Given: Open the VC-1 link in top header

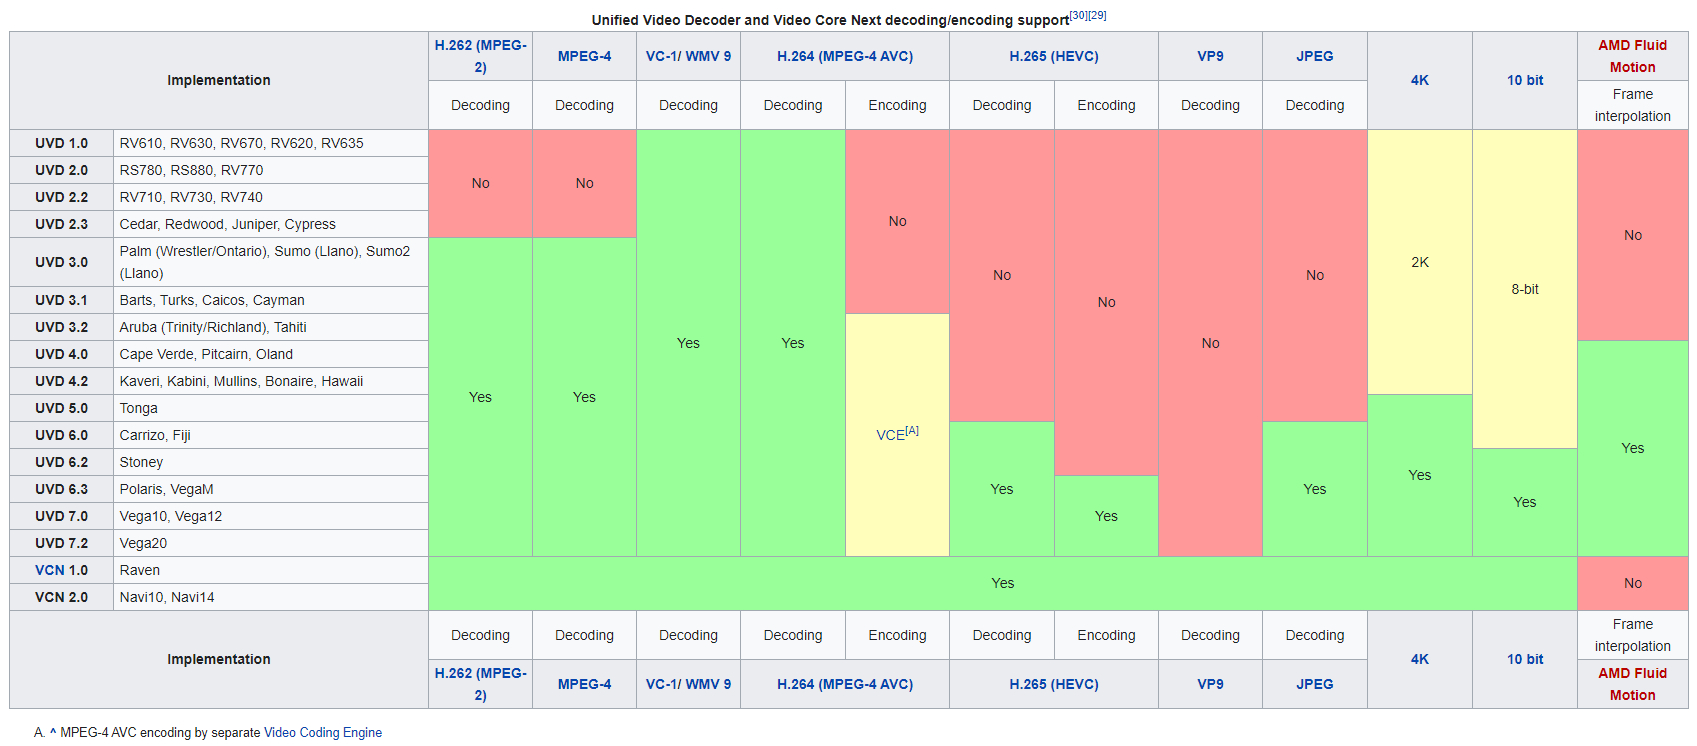Looking at the screenshot, I should pyautogui.click(x=662, y=56).
